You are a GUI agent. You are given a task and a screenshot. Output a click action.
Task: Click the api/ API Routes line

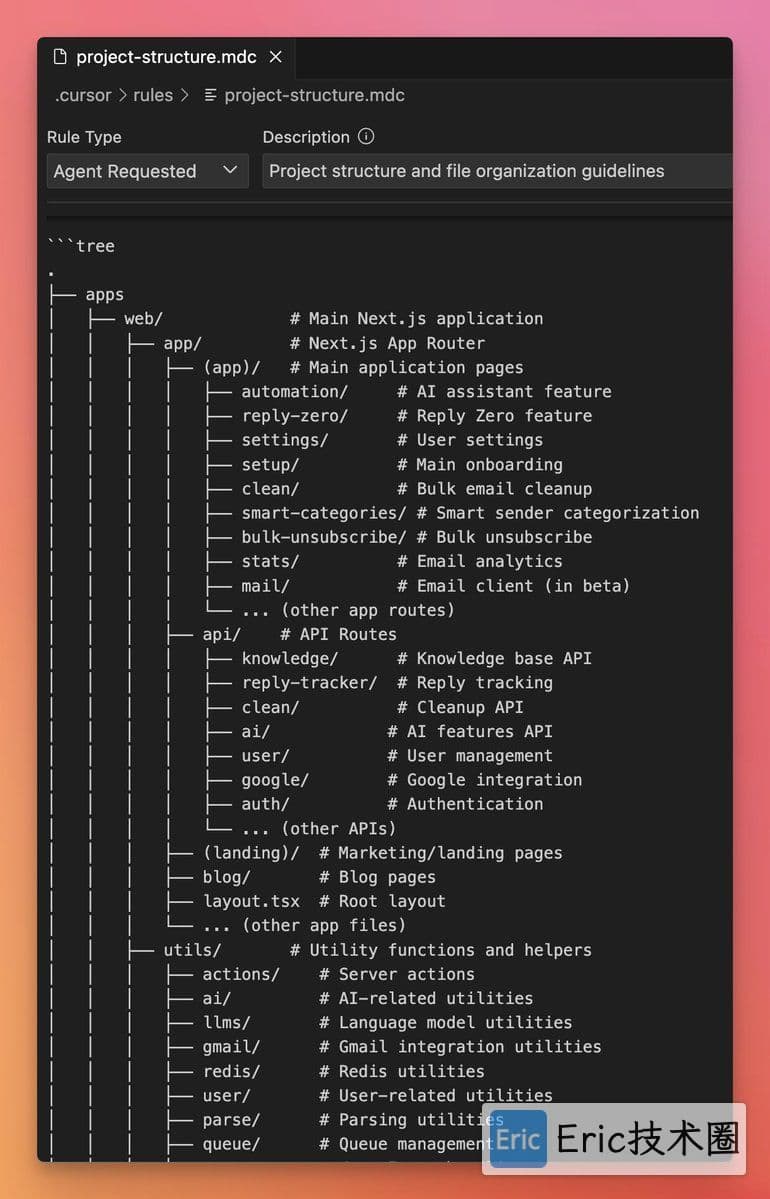(x=299, y=634)
